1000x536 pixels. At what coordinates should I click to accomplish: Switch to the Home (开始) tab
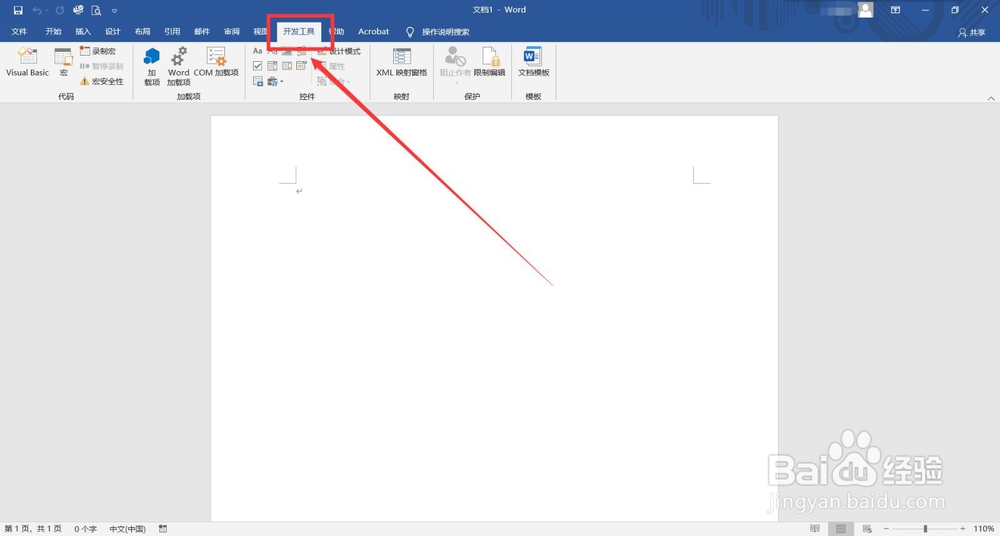53,31
